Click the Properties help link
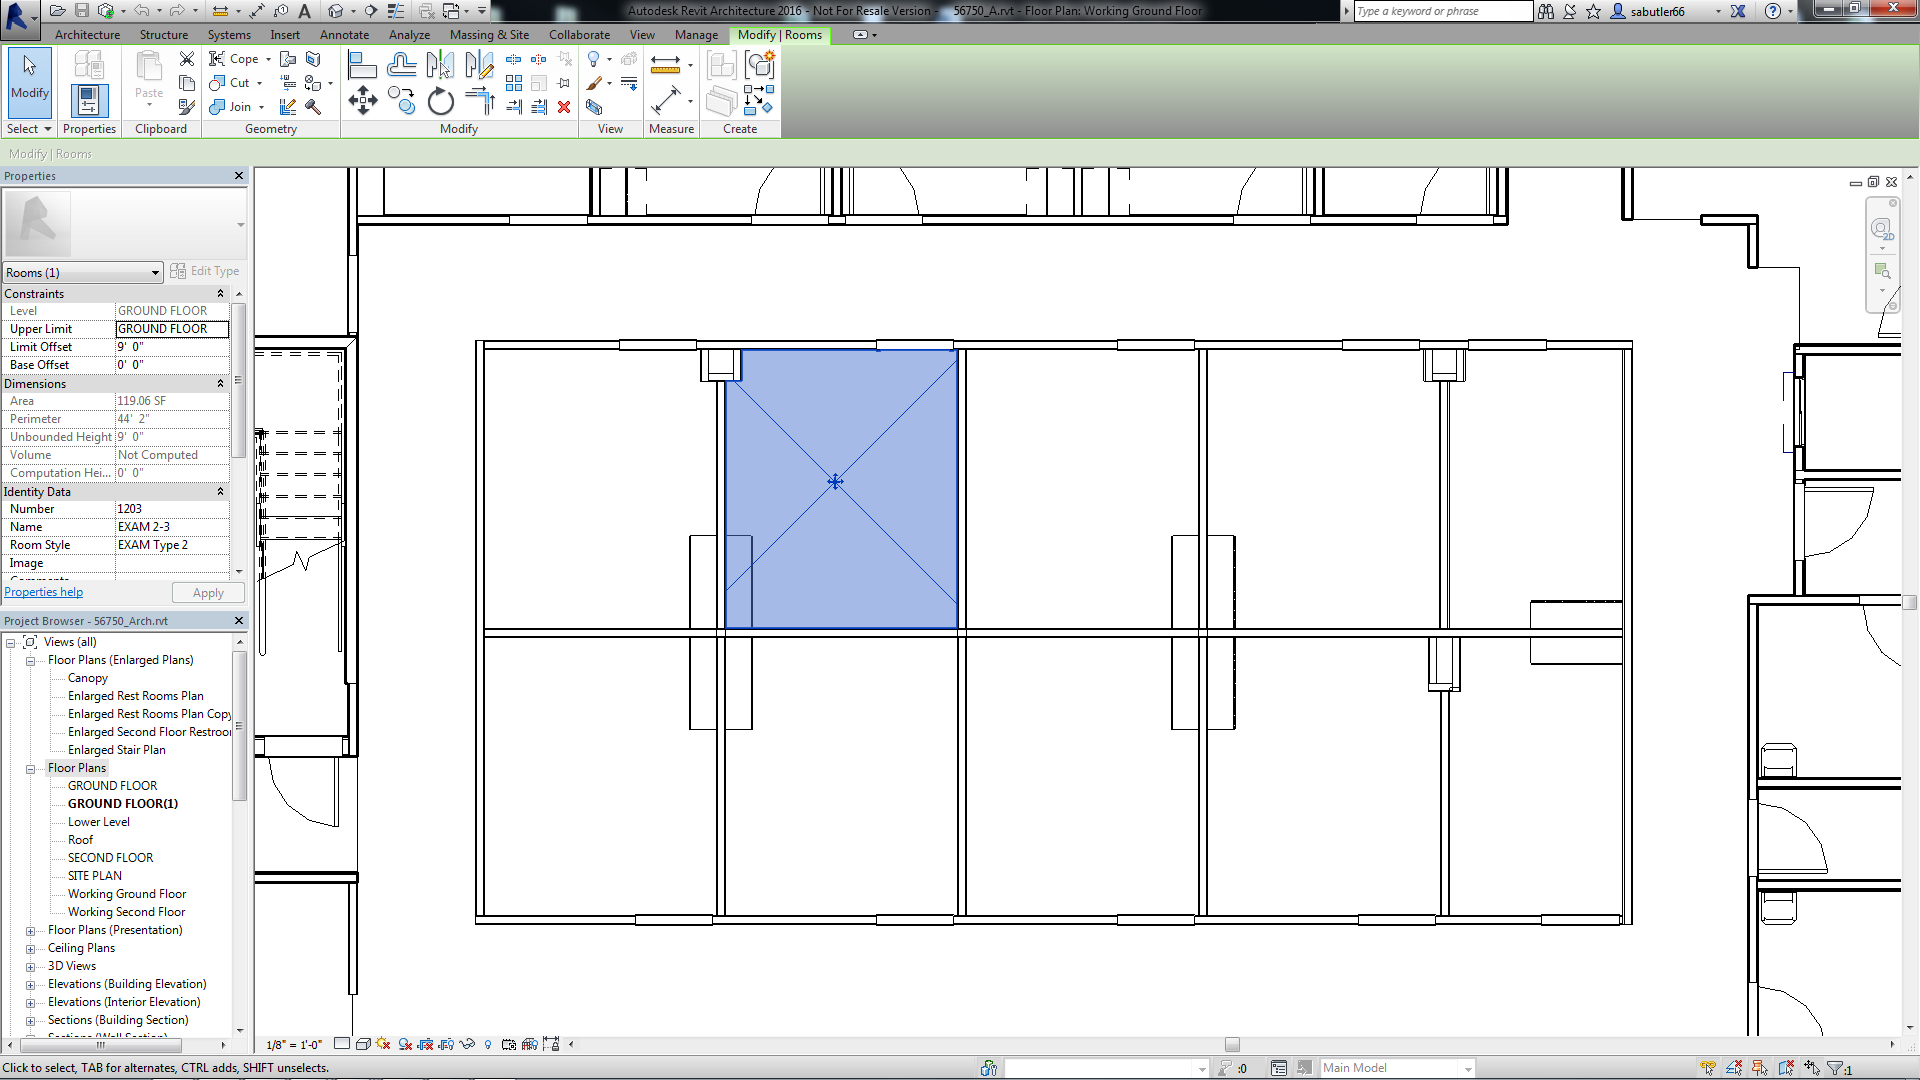 44,592
